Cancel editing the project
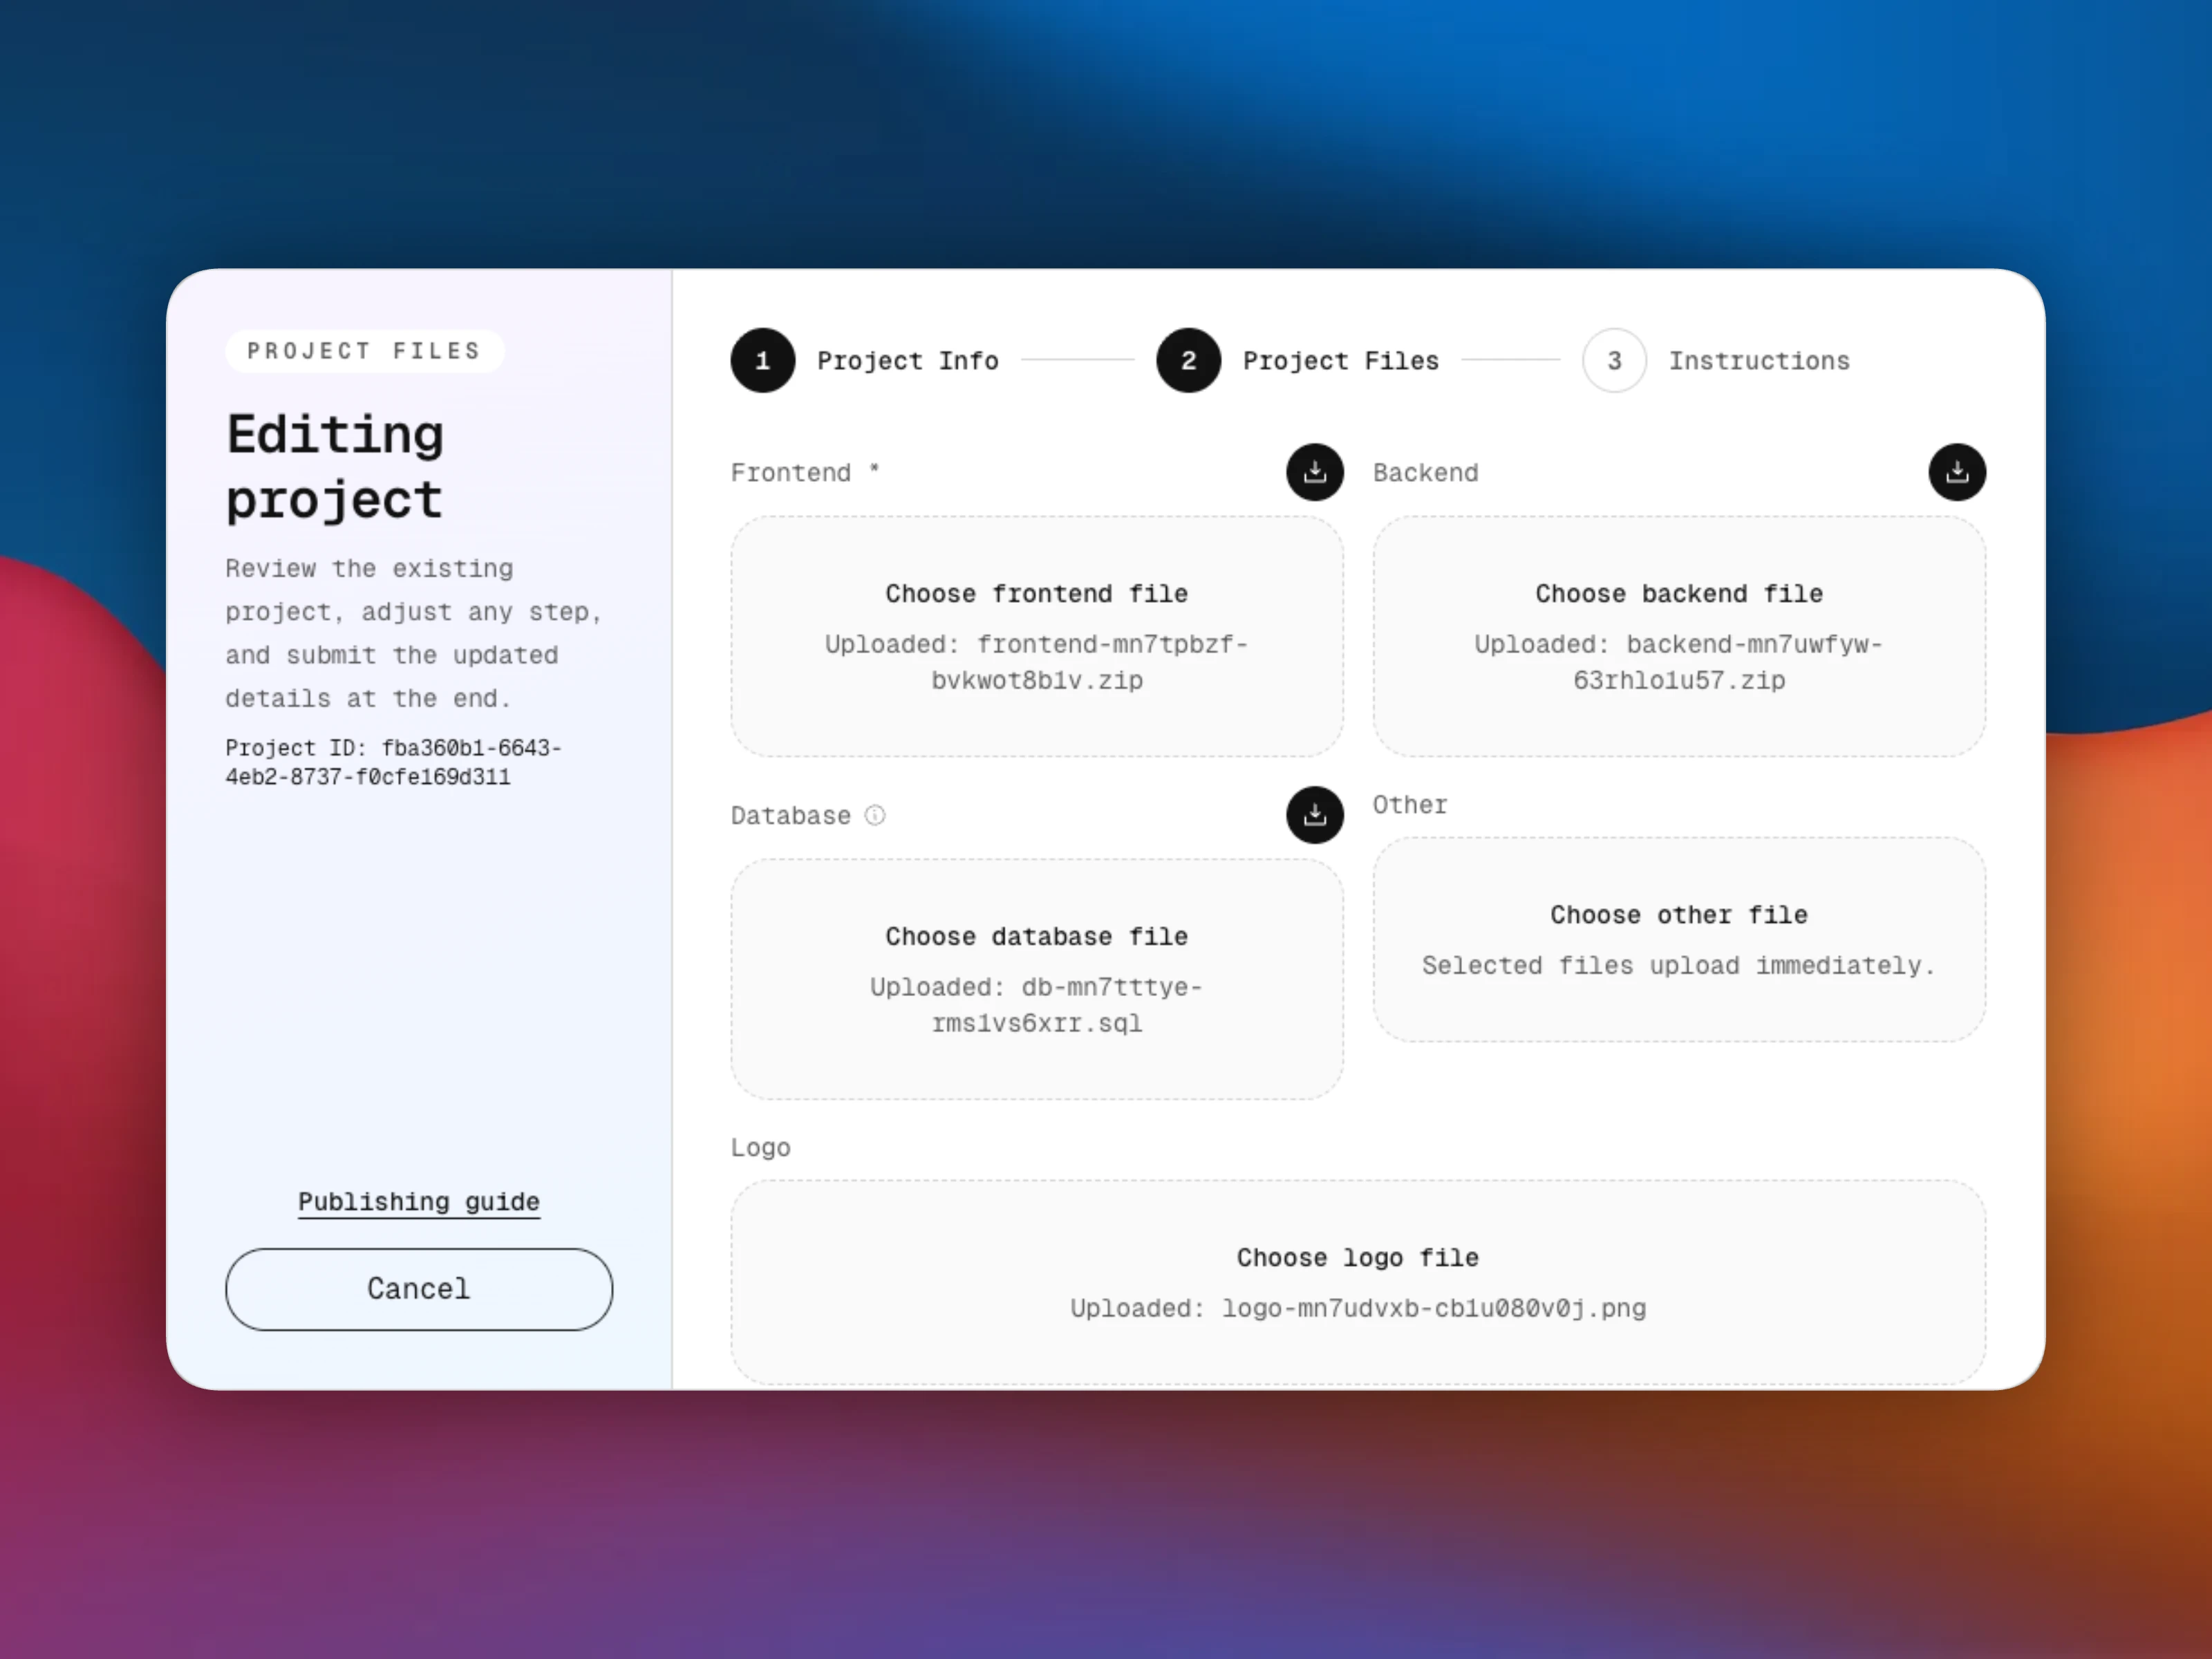2212x1659 pixels. [x=418, y=1288]
